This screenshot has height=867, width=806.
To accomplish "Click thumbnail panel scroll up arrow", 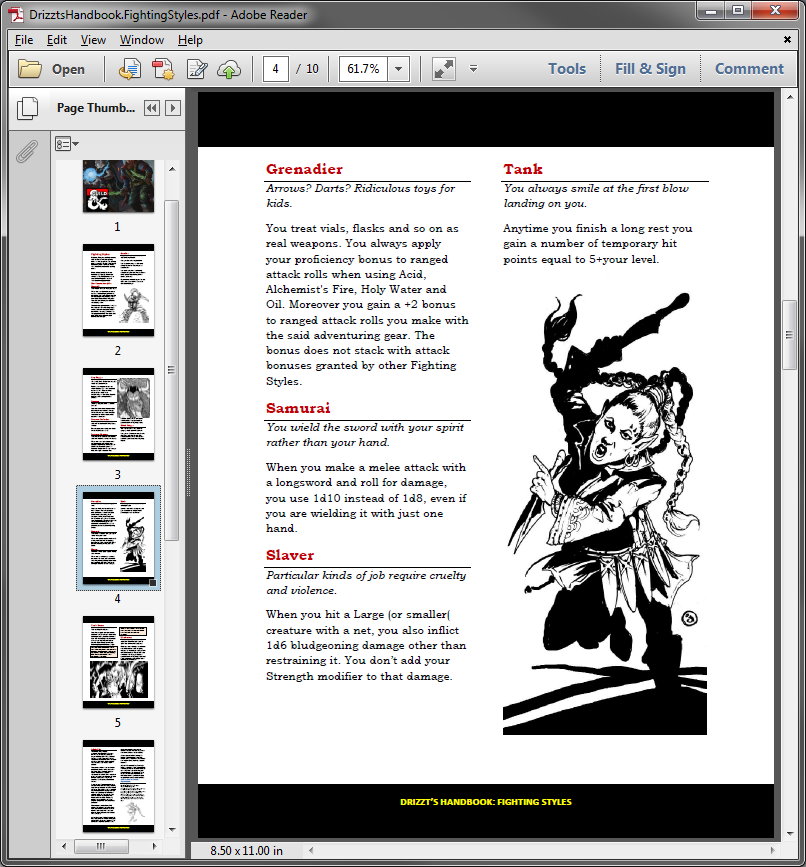I will click(172, 169).
